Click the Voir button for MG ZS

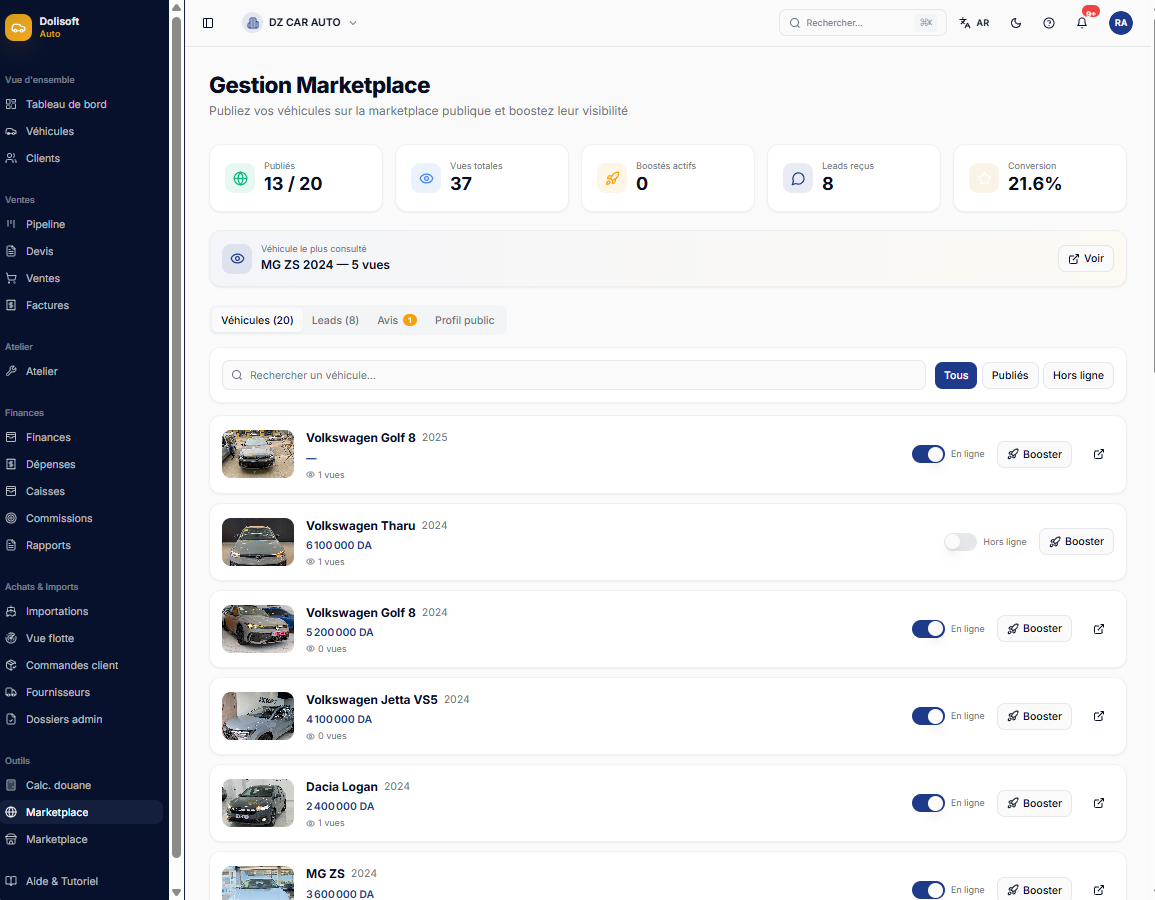click(1086, 259)
